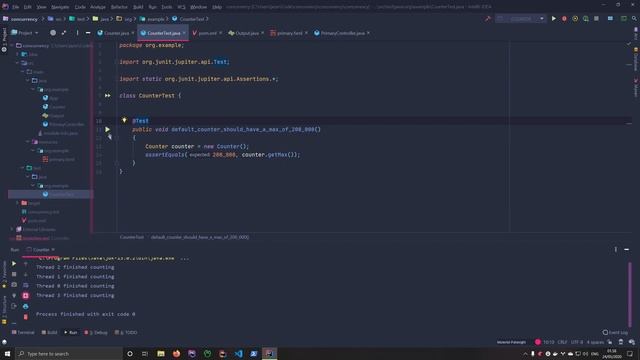Open Event Log from status bar

(616, 332)
